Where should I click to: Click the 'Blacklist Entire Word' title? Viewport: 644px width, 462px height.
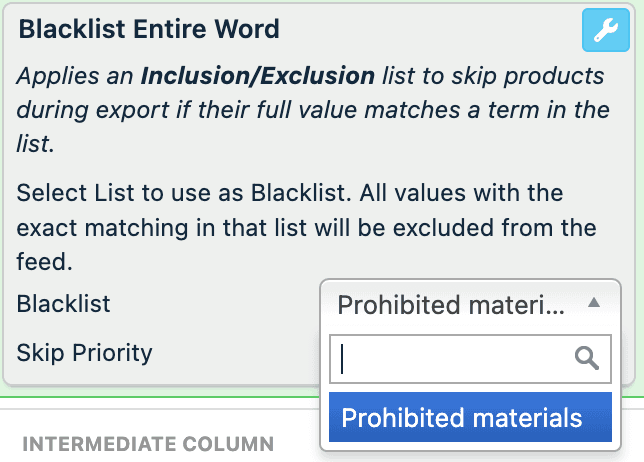tap(149, 29)
